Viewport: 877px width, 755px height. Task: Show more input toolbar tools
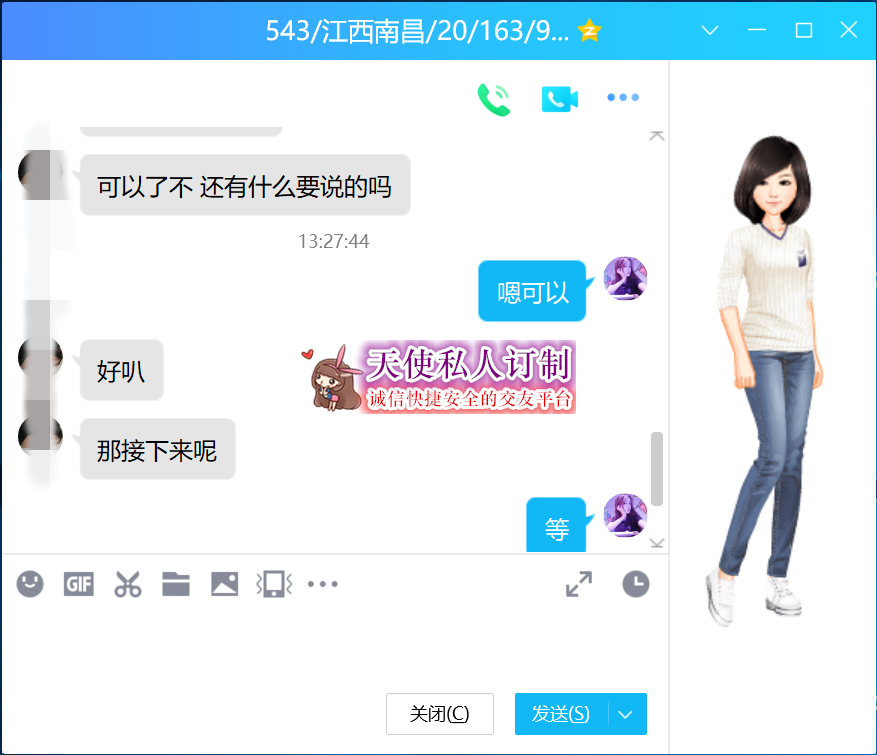[322, 584]
